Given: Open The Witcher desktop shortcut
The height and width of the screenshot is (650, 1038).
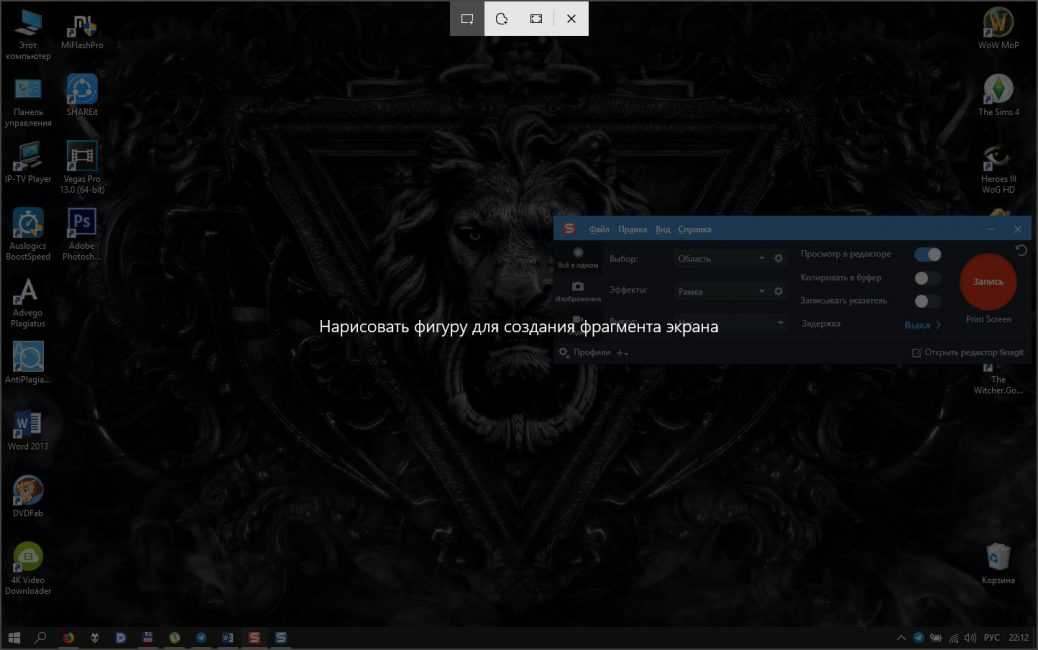Looking at the screenshot, I should tap(998, 380).
